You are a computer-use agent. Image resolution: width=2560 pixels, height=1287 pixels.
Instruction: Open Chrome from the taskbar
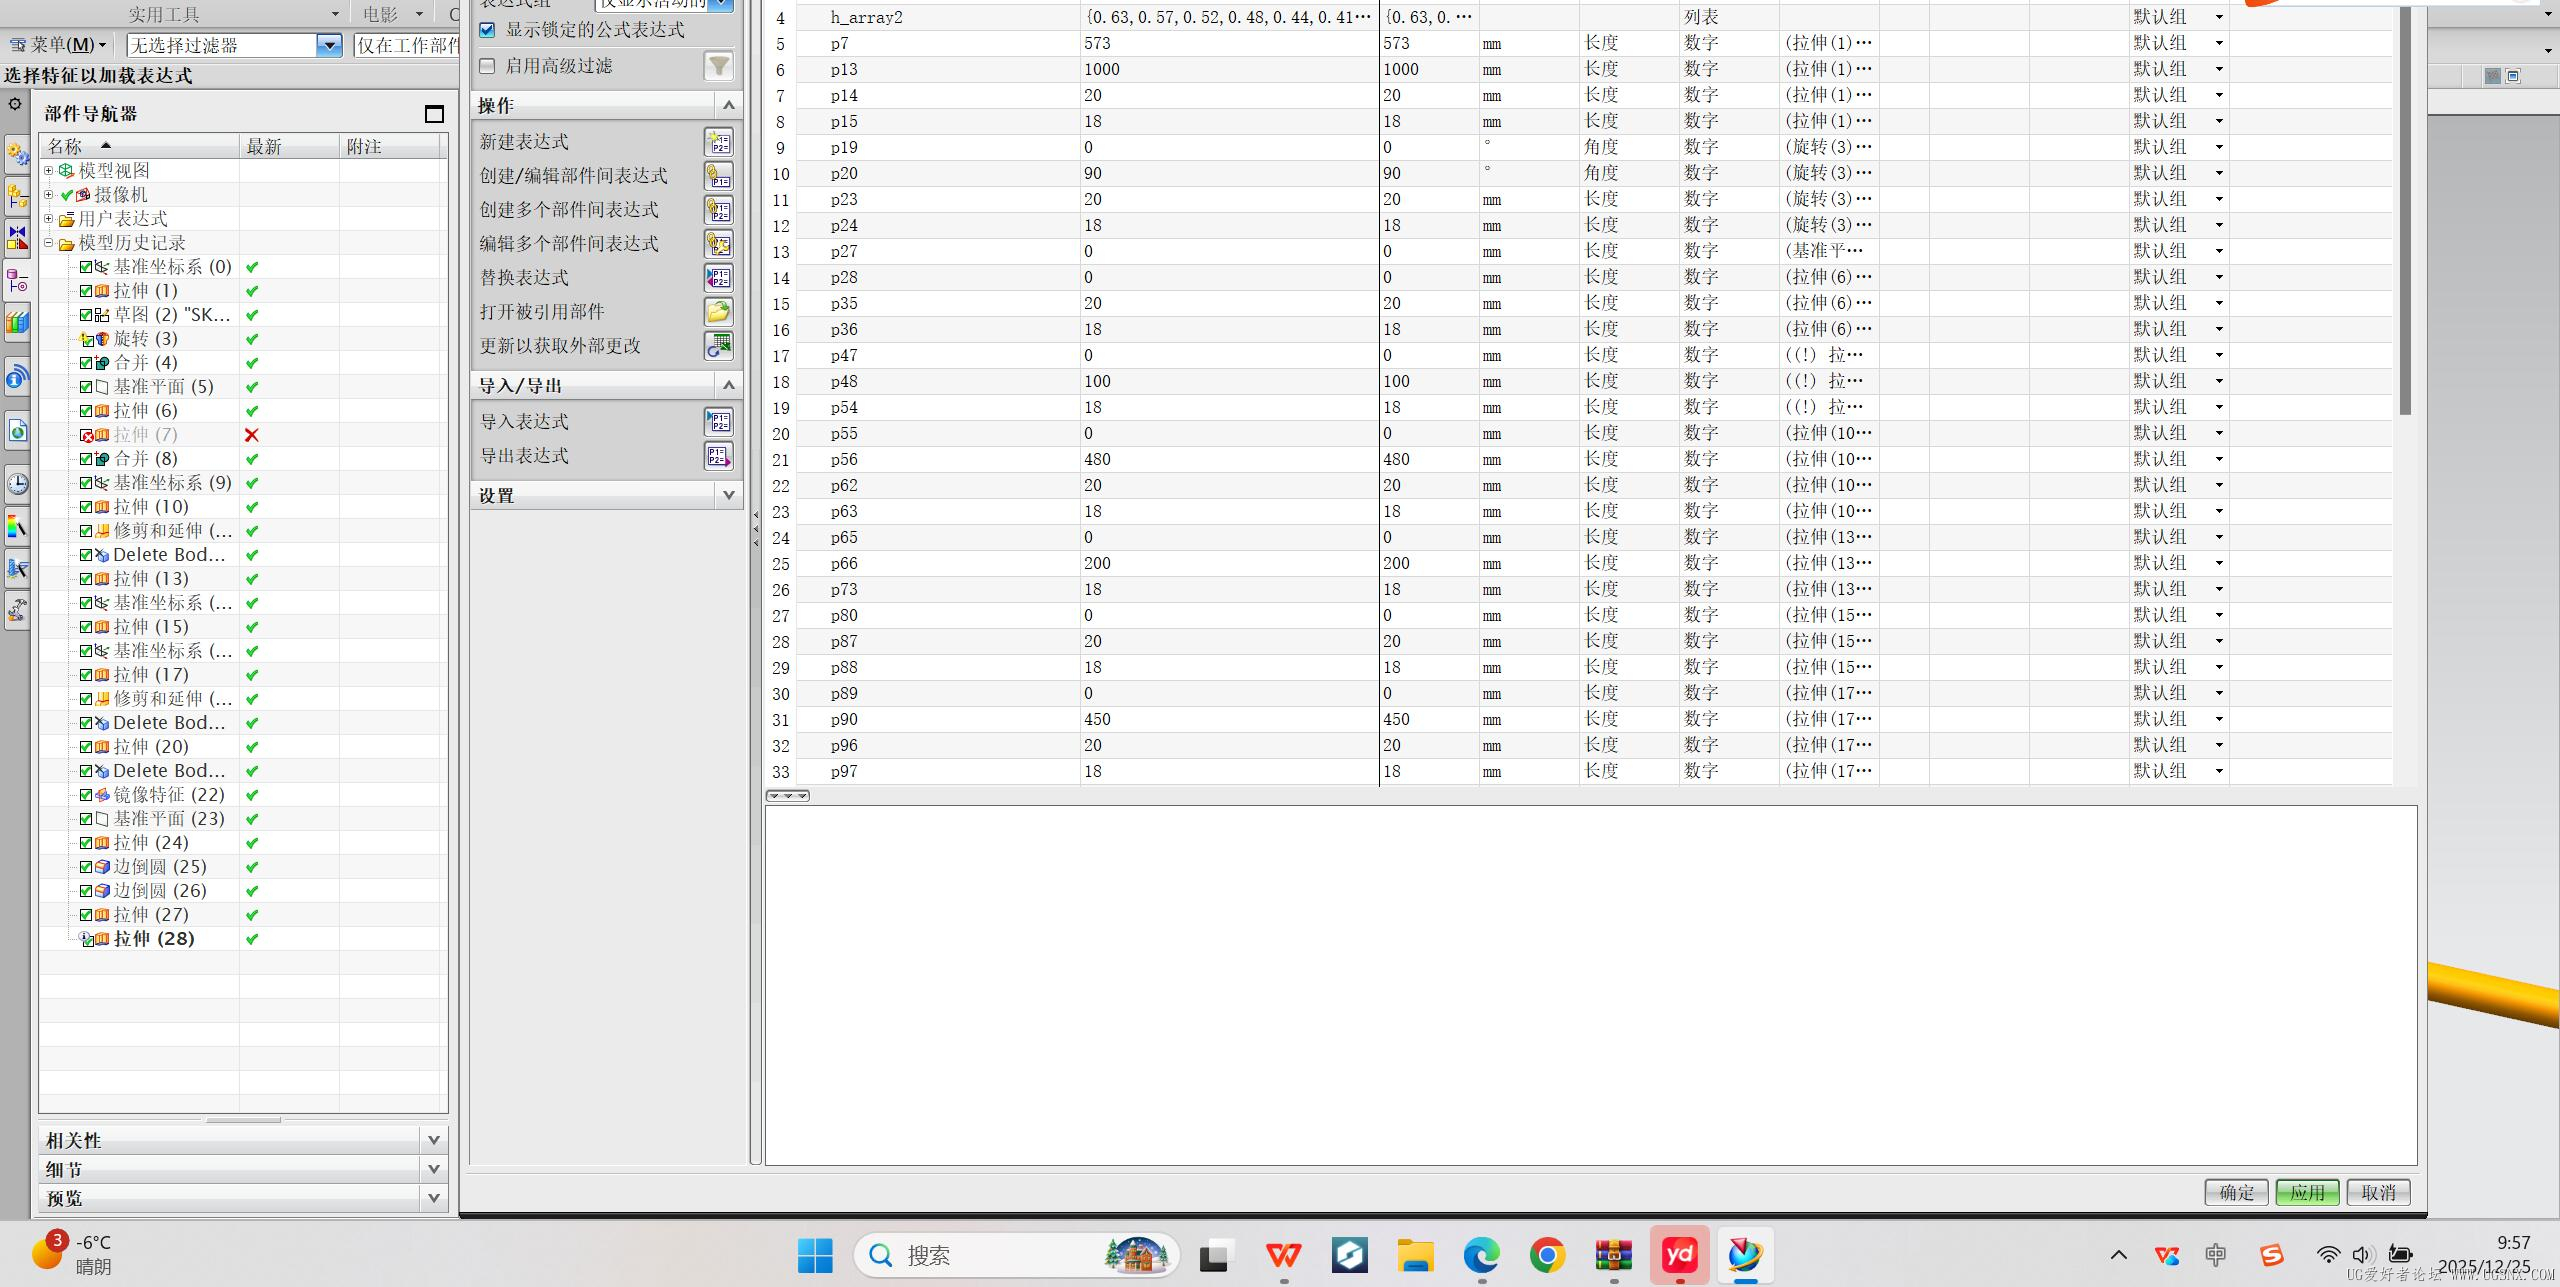click(1547, 1254)
